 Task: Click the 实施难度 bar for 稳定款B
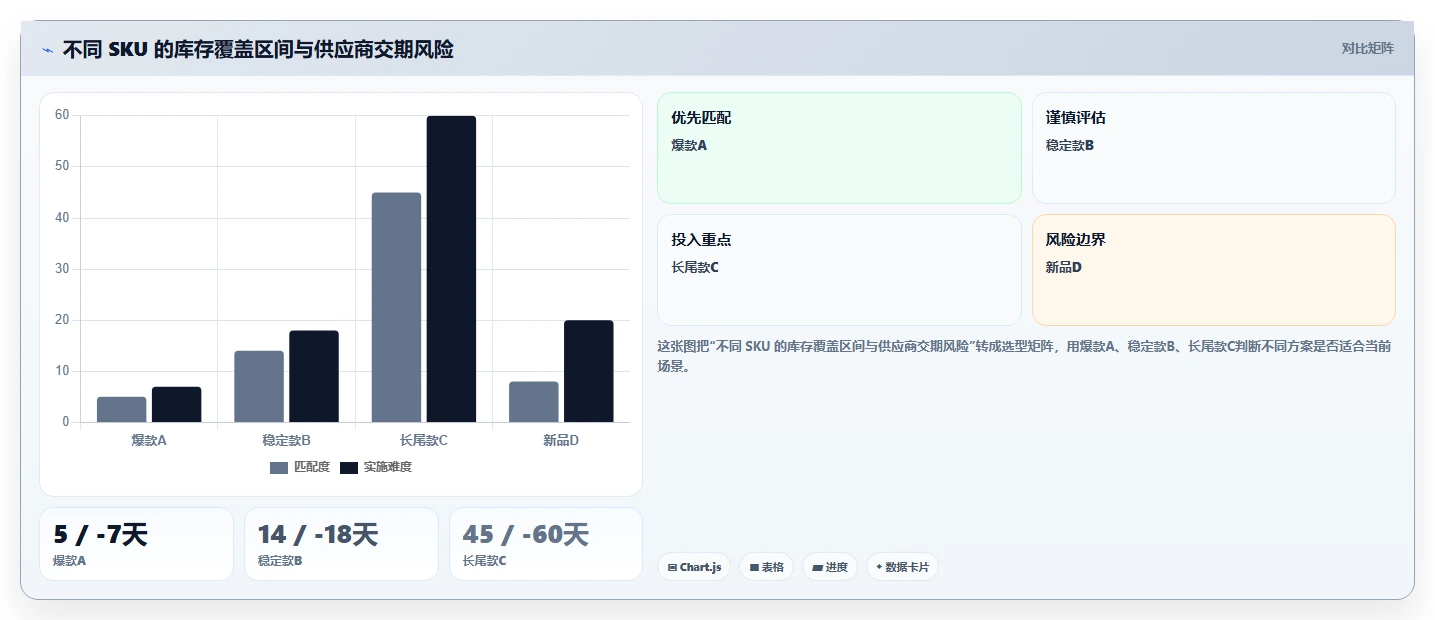click(x=314, y=376)
